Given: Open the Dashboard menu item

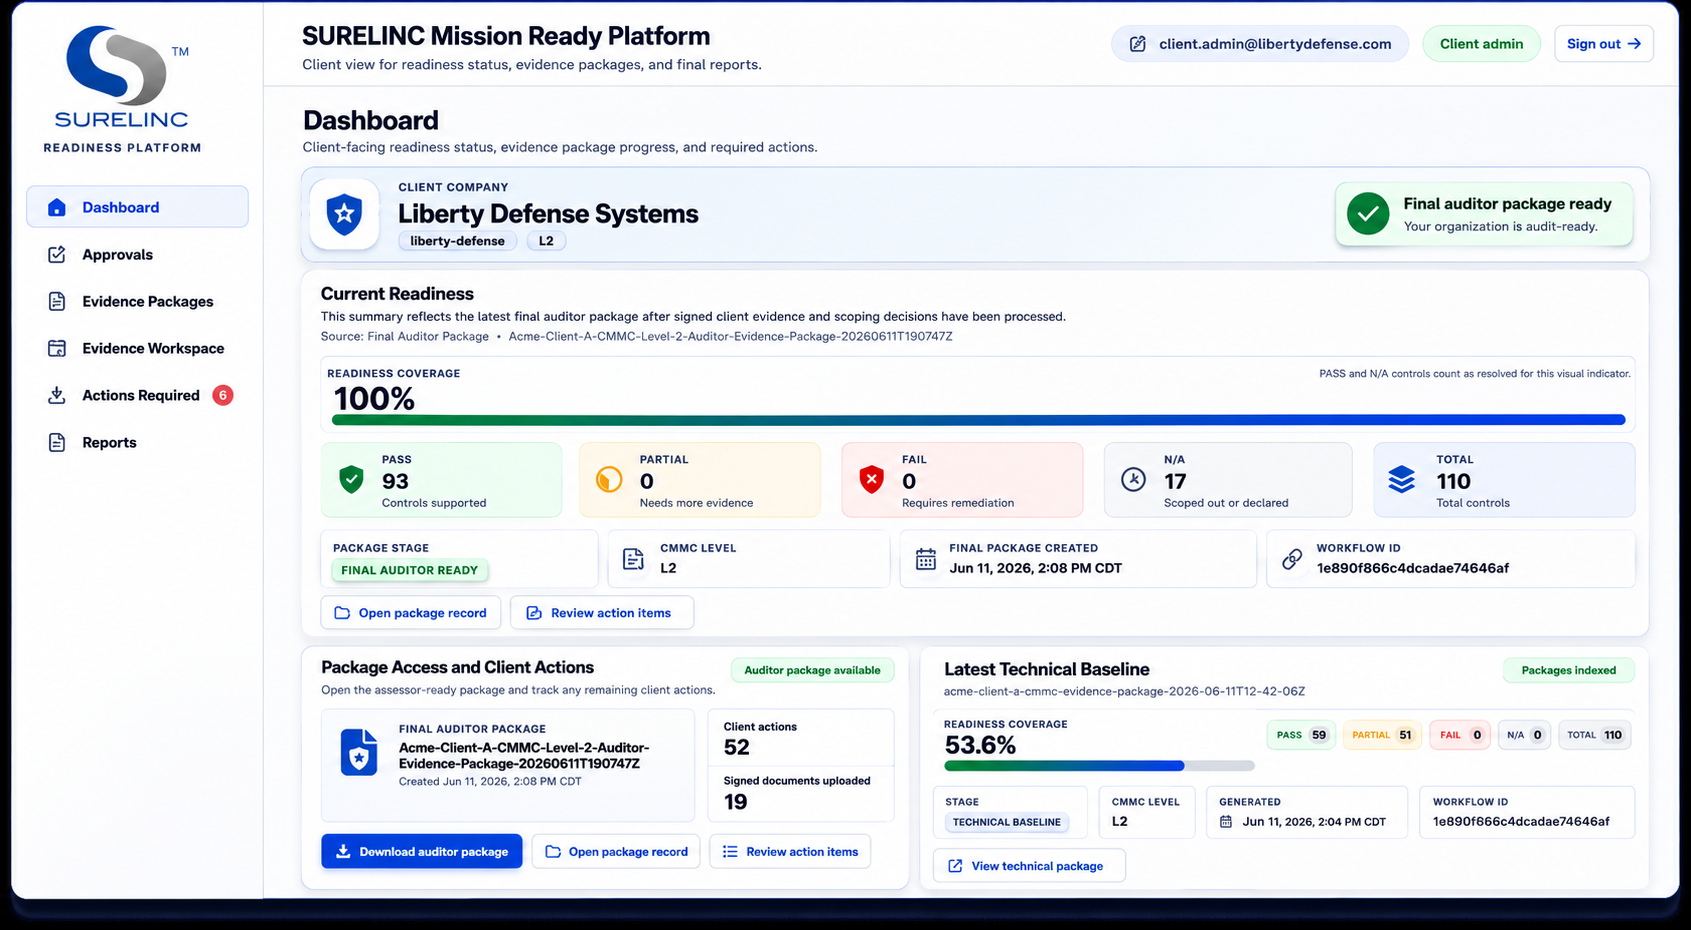Looking at the screenshot, I should [137, 207].
